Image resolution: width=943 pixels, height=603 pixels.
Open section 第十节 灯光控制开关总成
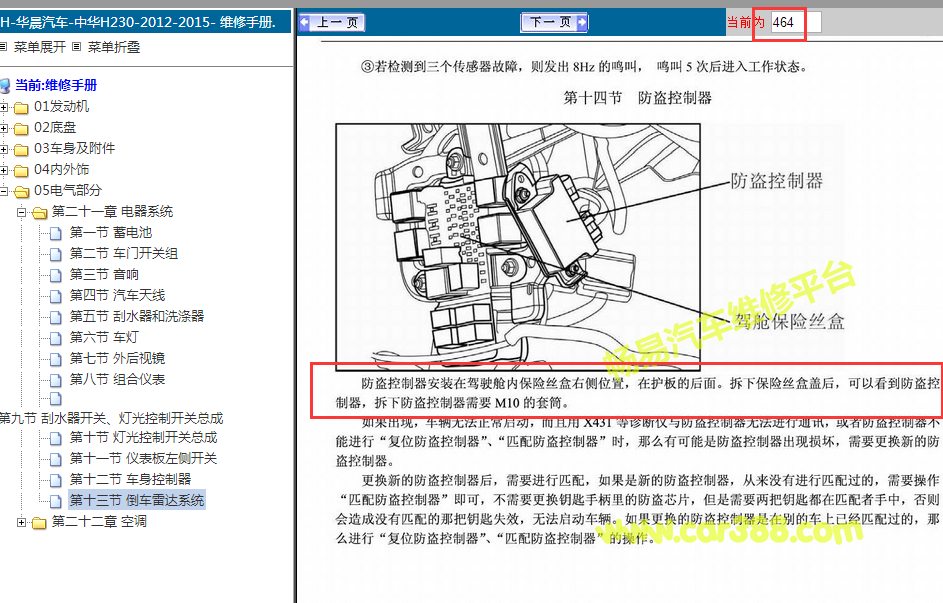click(x=144, y=438)
